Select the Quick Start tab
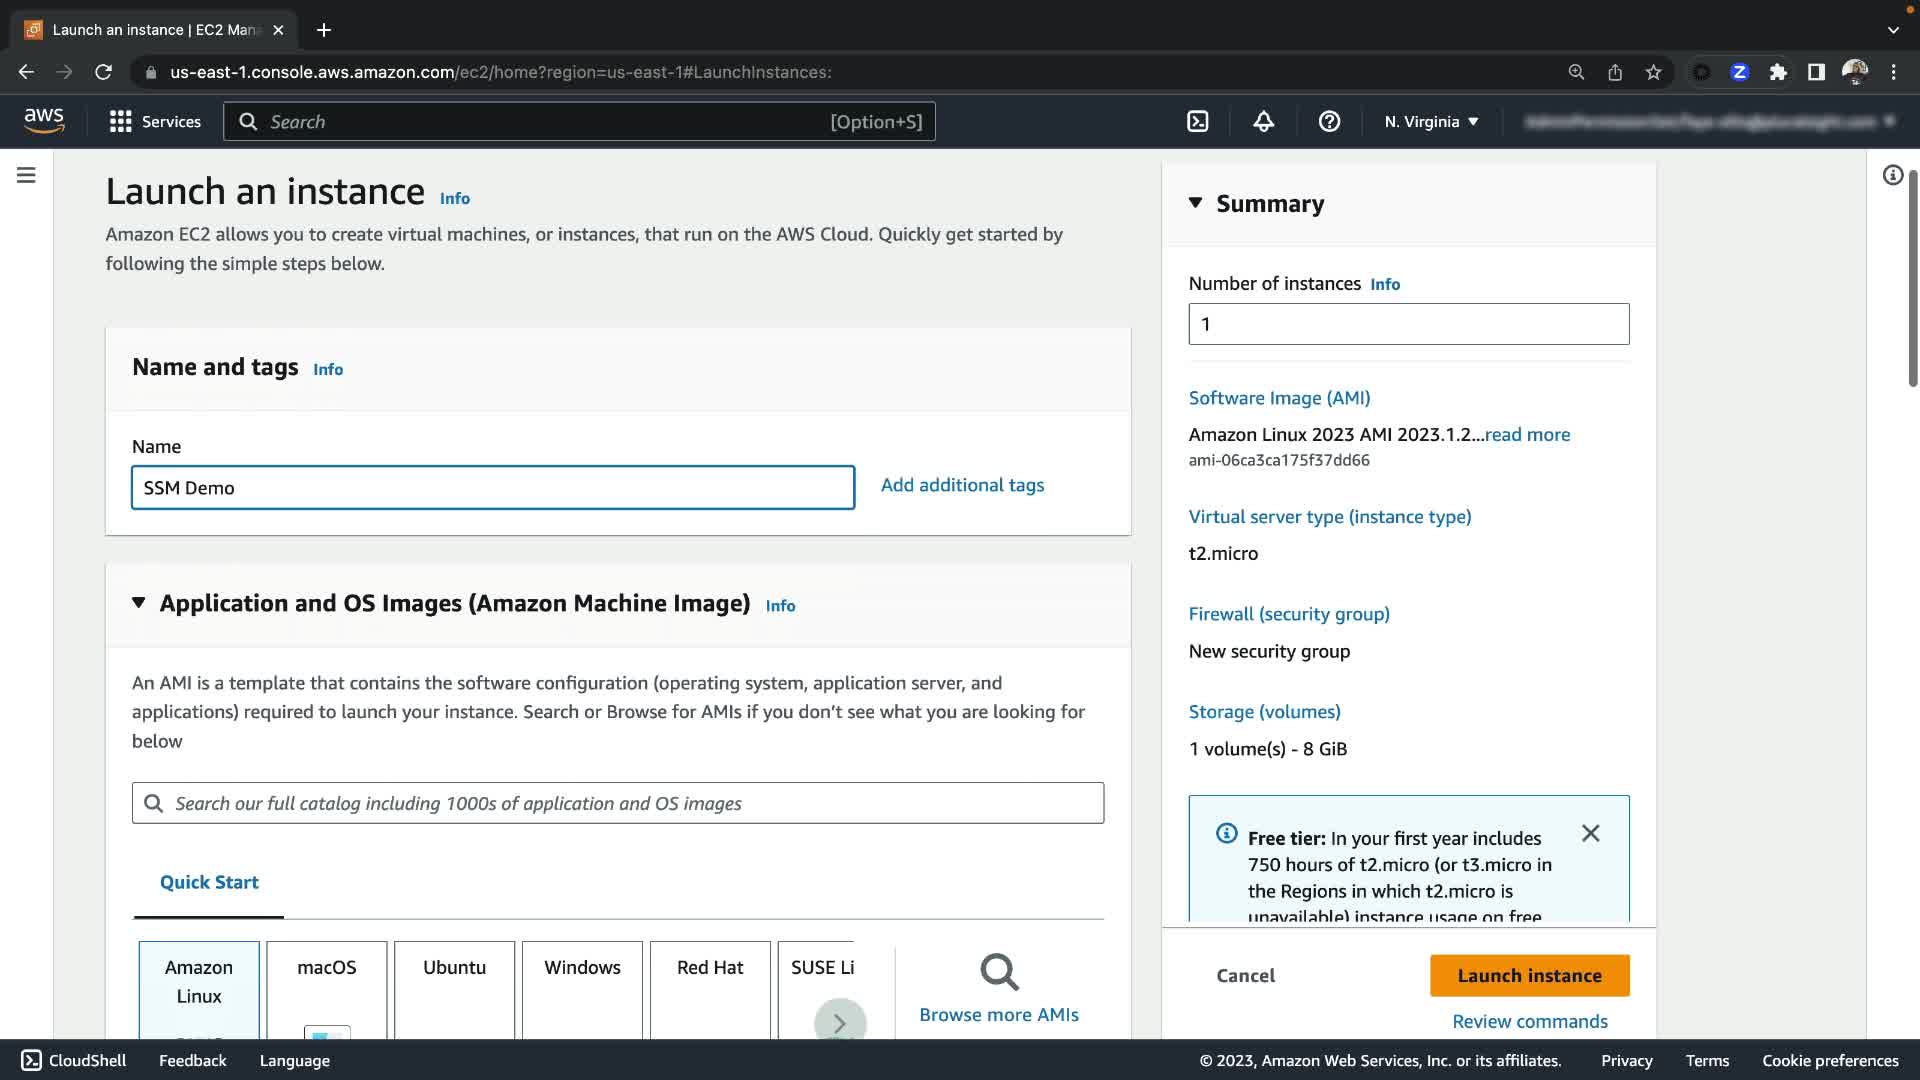 [x=209, y=882]
